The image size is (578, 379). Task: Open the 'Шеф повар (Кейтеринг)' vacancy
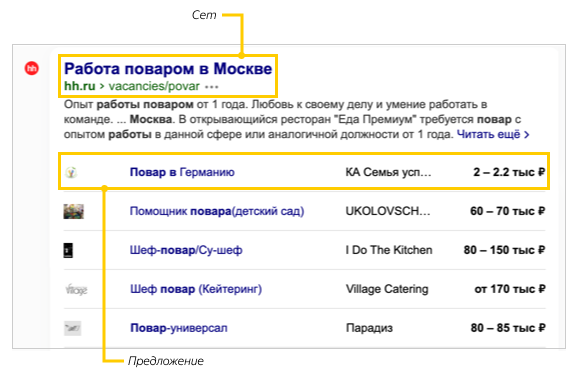[196, 289]
